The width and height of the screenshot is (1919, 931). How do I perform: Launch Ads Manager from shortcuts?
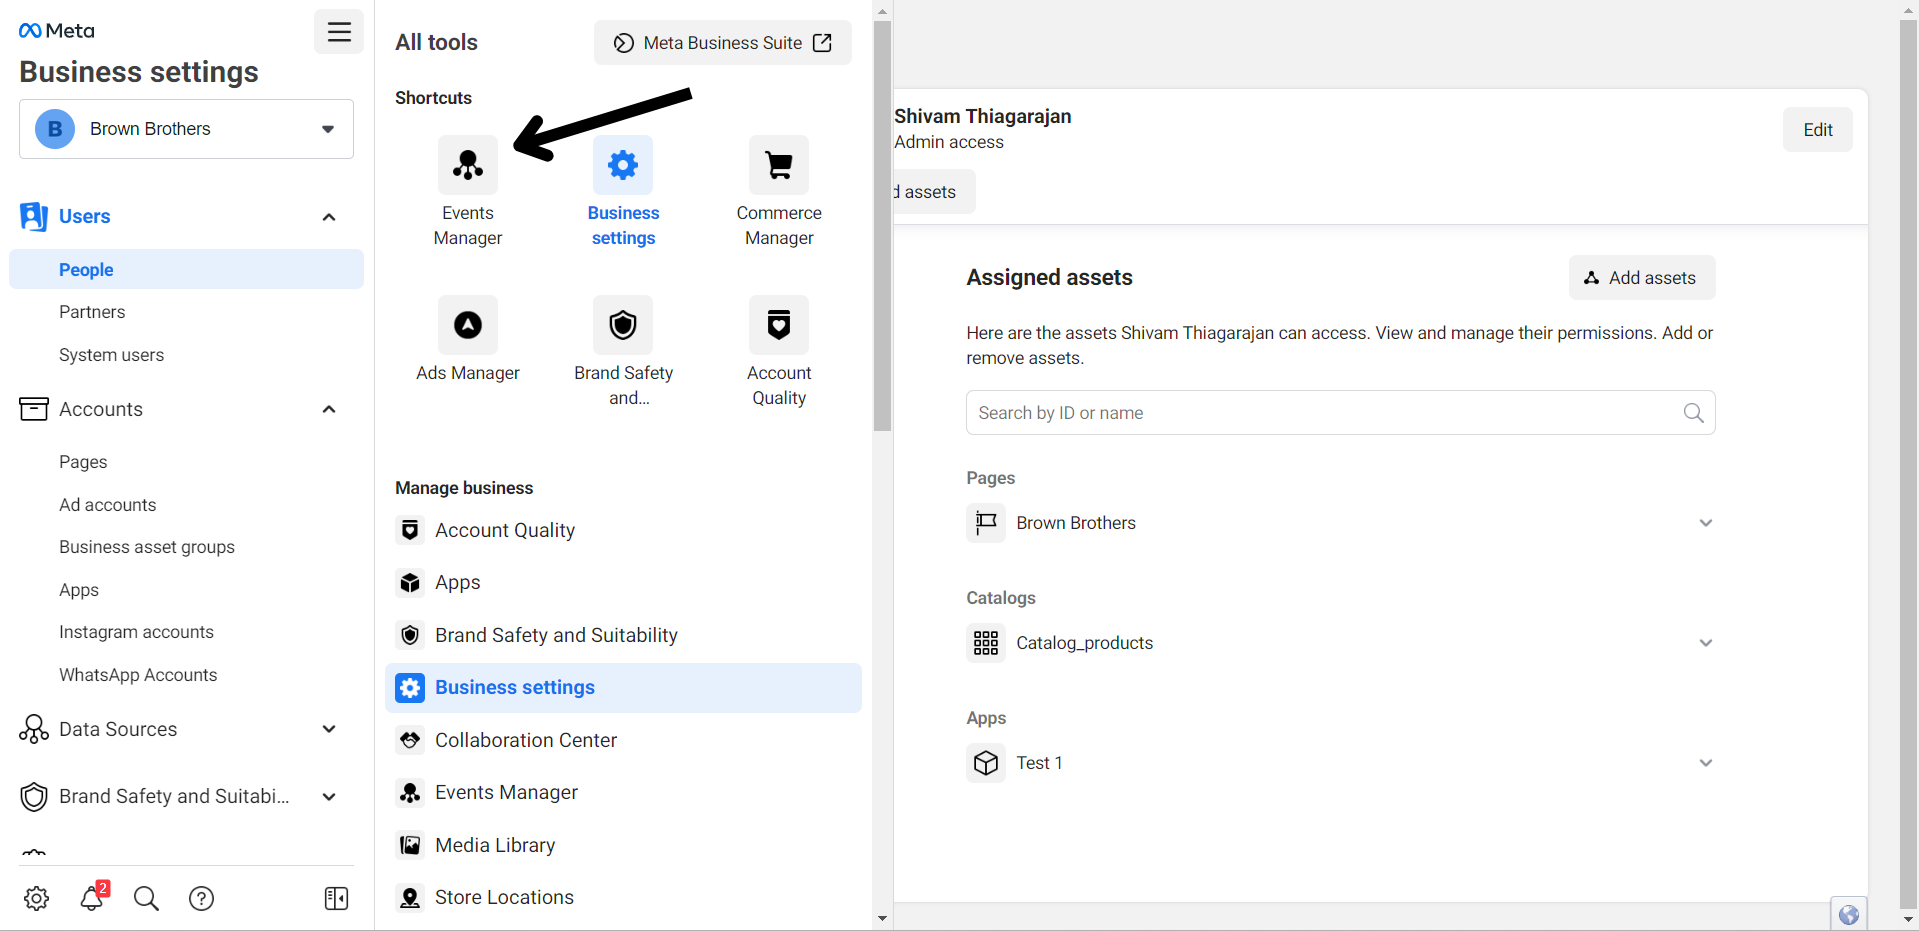click(x=467, y=325)
